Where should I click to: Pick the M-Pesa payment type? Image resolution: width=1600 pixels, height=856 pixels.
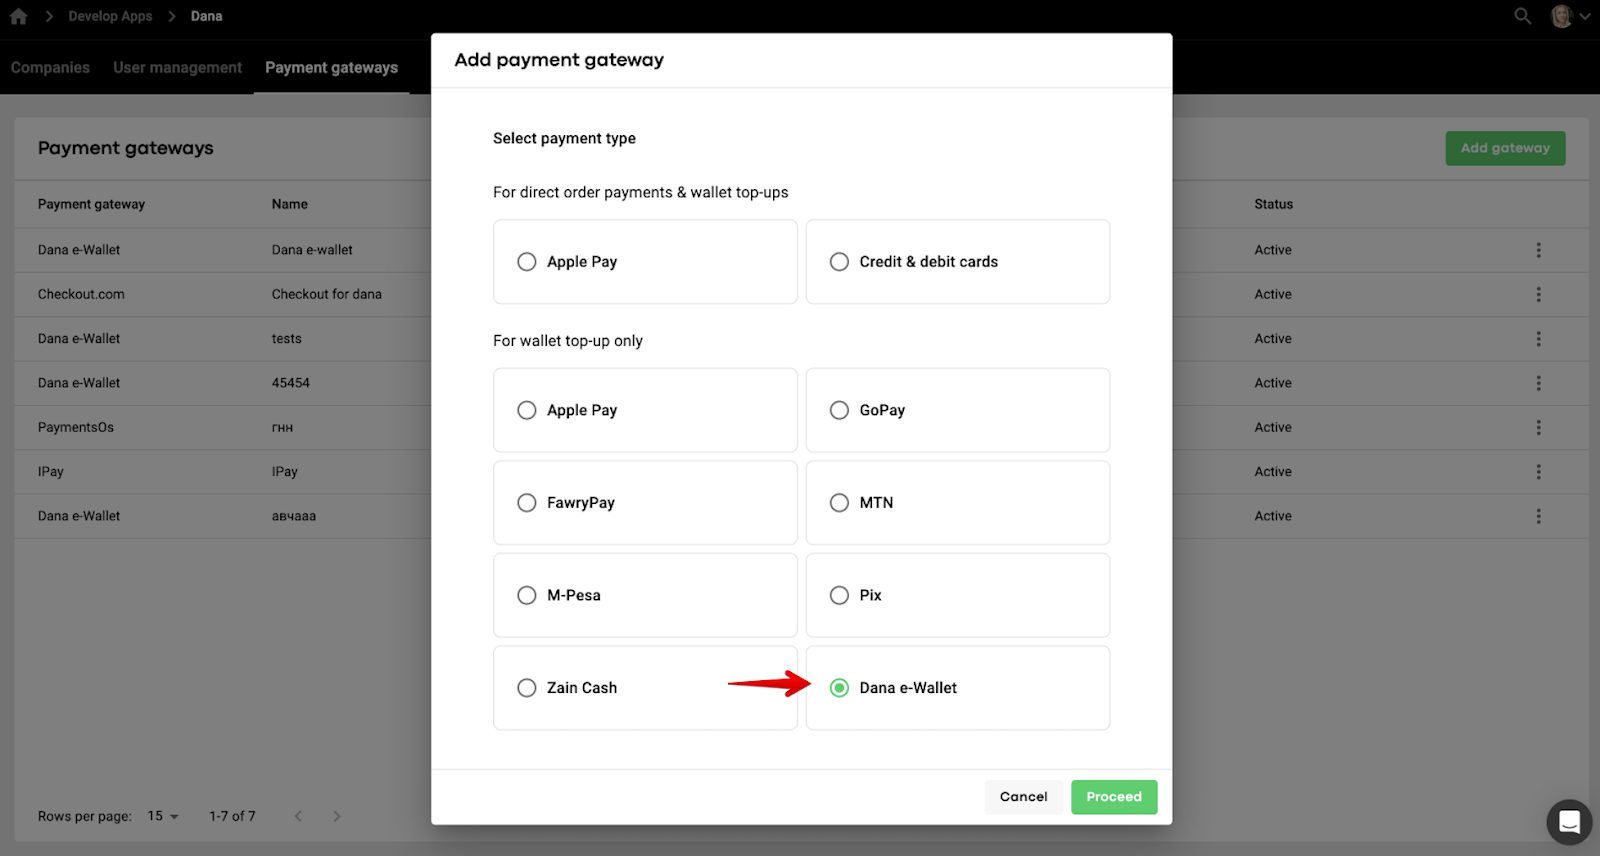pyautogui.click(x=527, y=595)
